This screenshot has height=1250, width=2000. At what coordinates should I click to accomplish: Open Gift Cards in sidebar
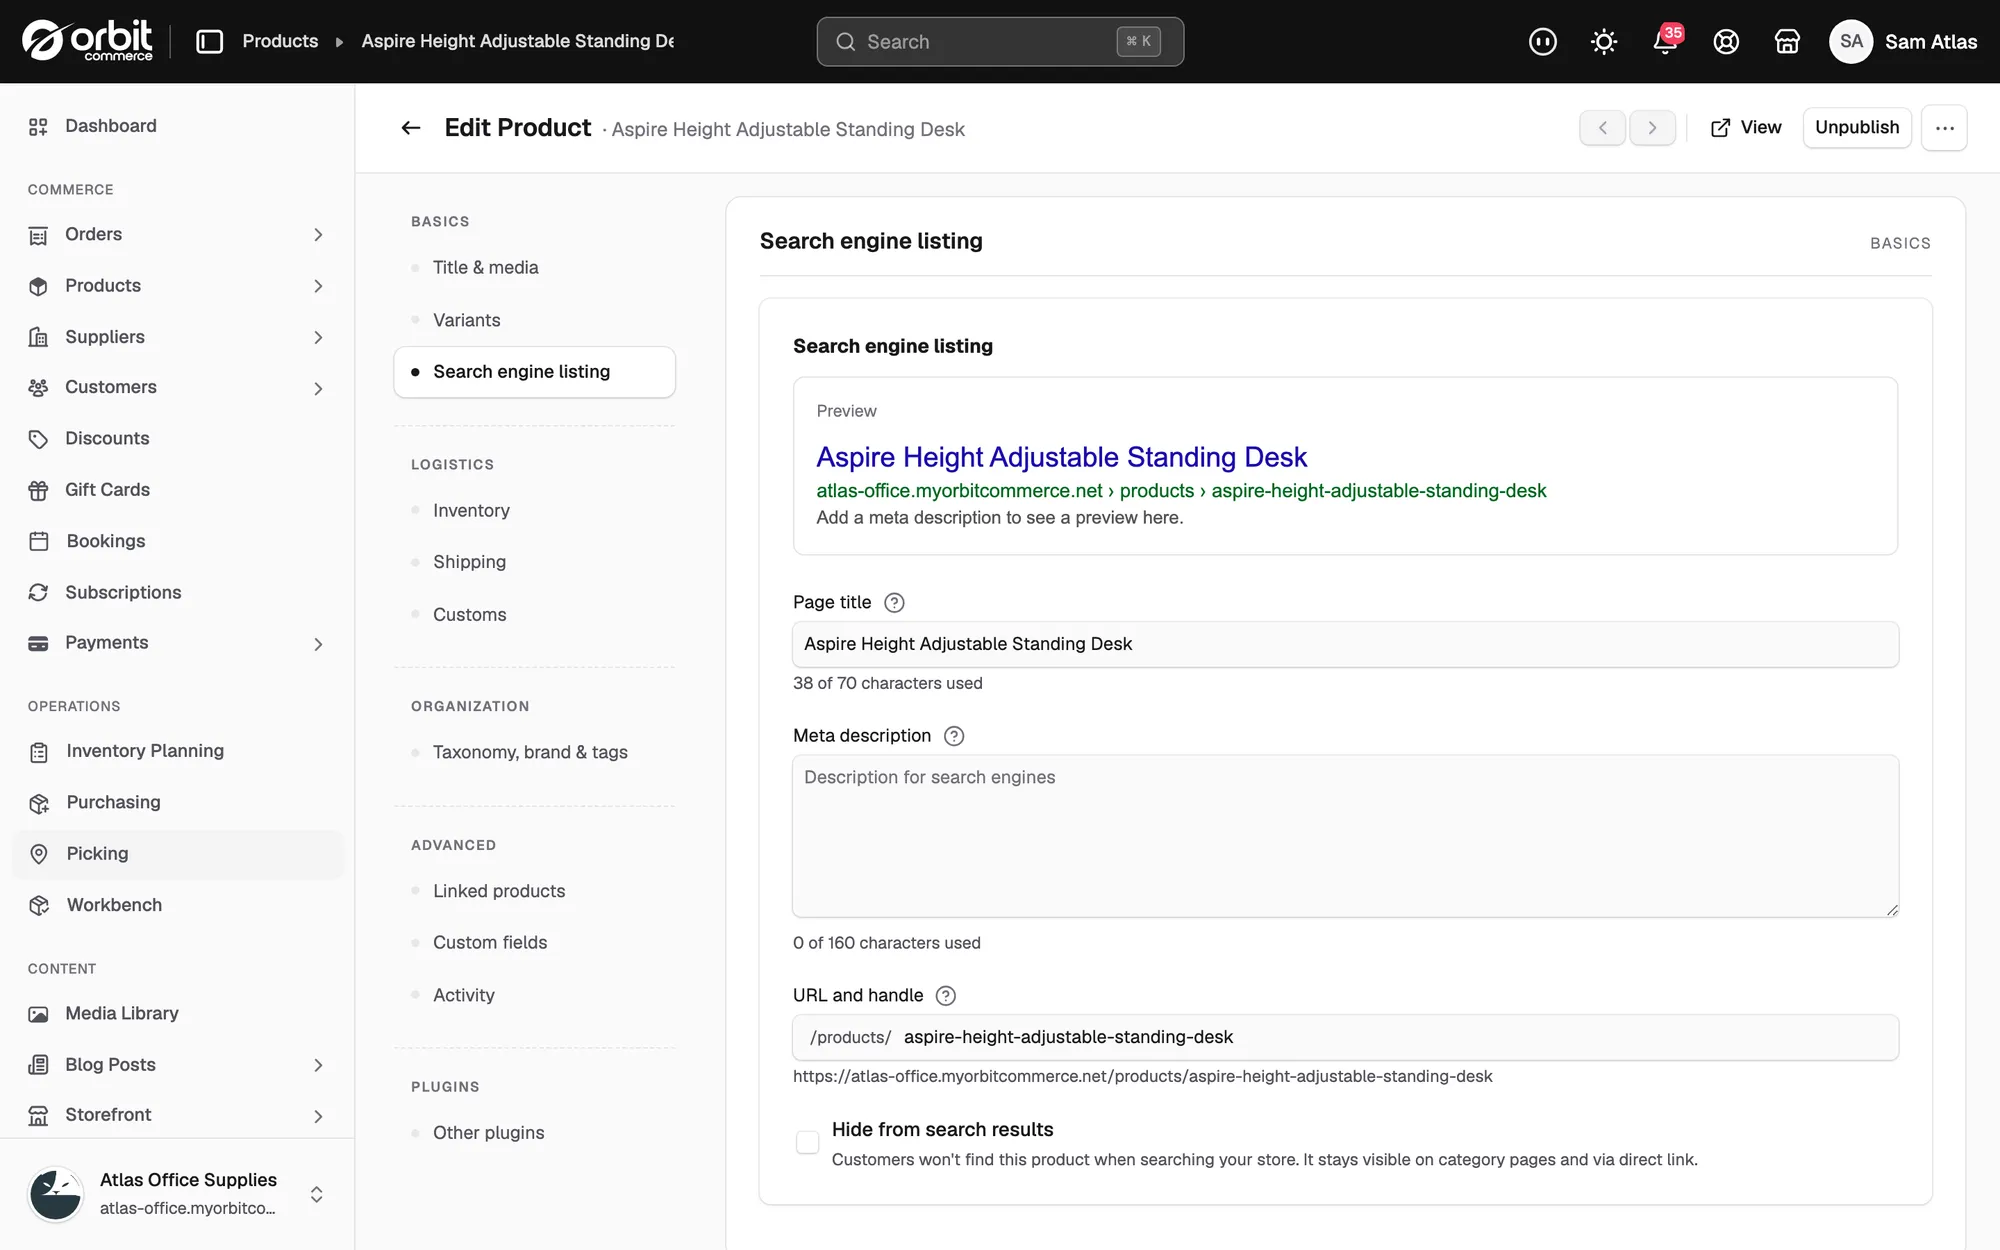(x=178, y=490)
